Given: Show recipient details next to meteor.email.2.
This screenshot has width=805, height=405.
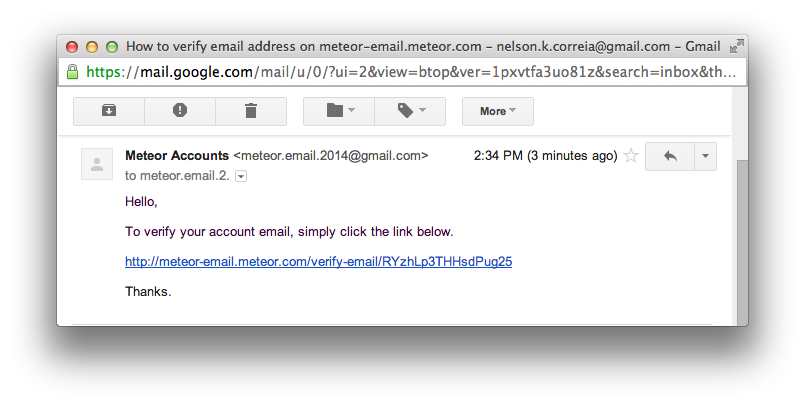Looking at the screenshot, I should pos(241,177).
